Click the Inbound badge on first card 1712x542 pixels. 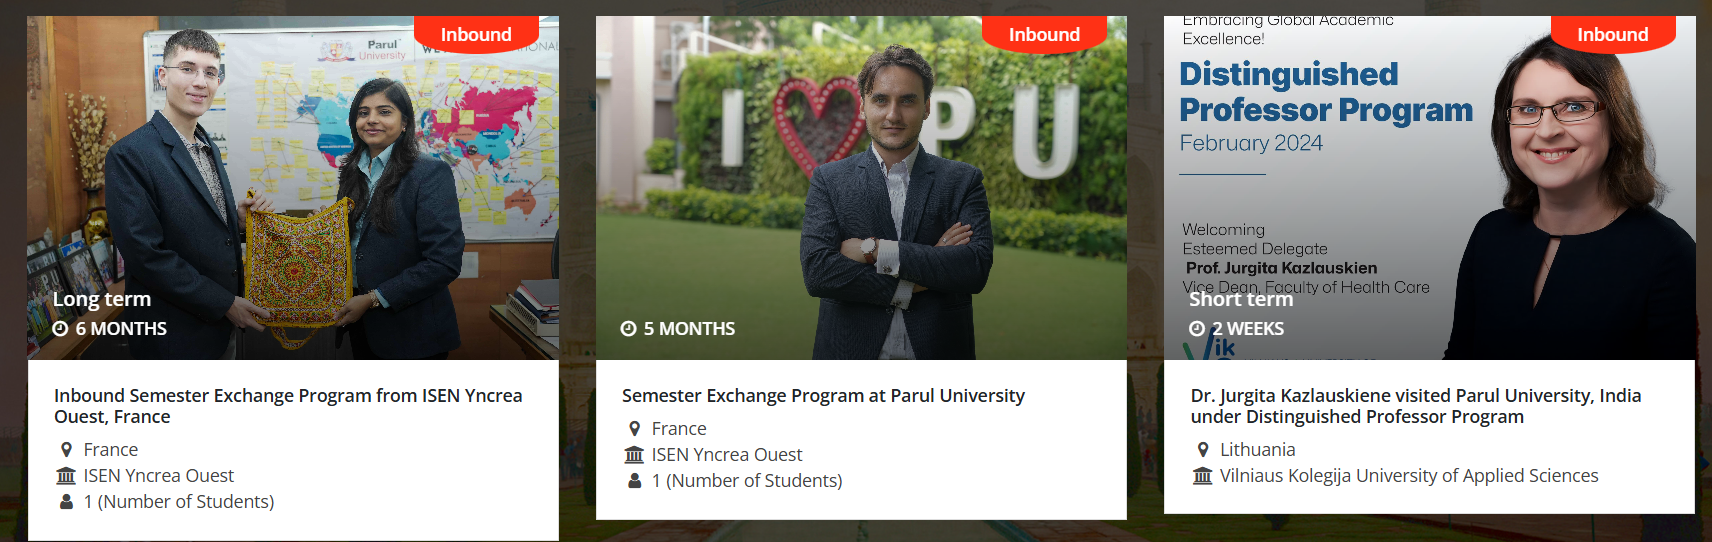pyautogui.click(x=476, y=35)
